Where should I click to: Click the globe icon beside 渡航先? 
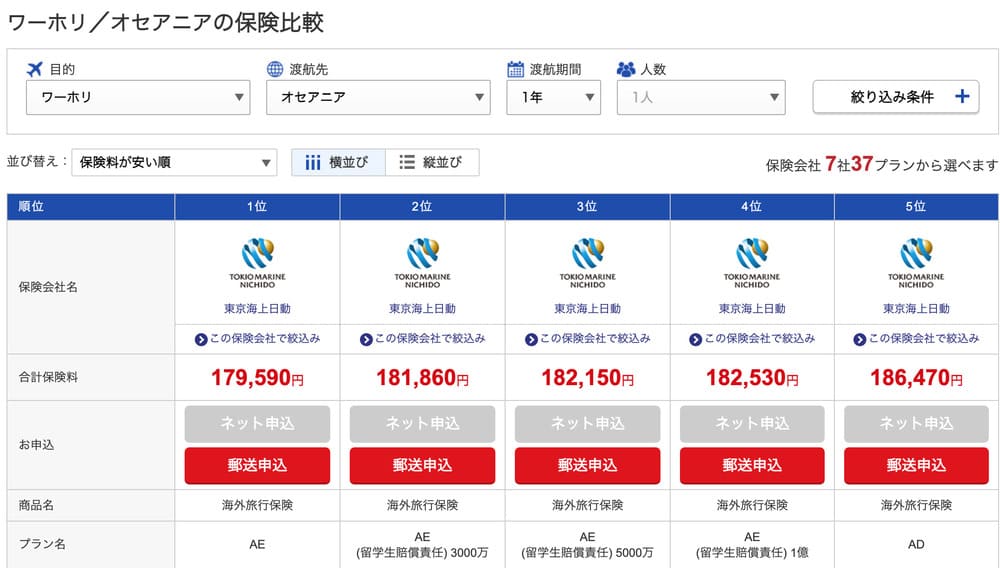coord(275,69)
